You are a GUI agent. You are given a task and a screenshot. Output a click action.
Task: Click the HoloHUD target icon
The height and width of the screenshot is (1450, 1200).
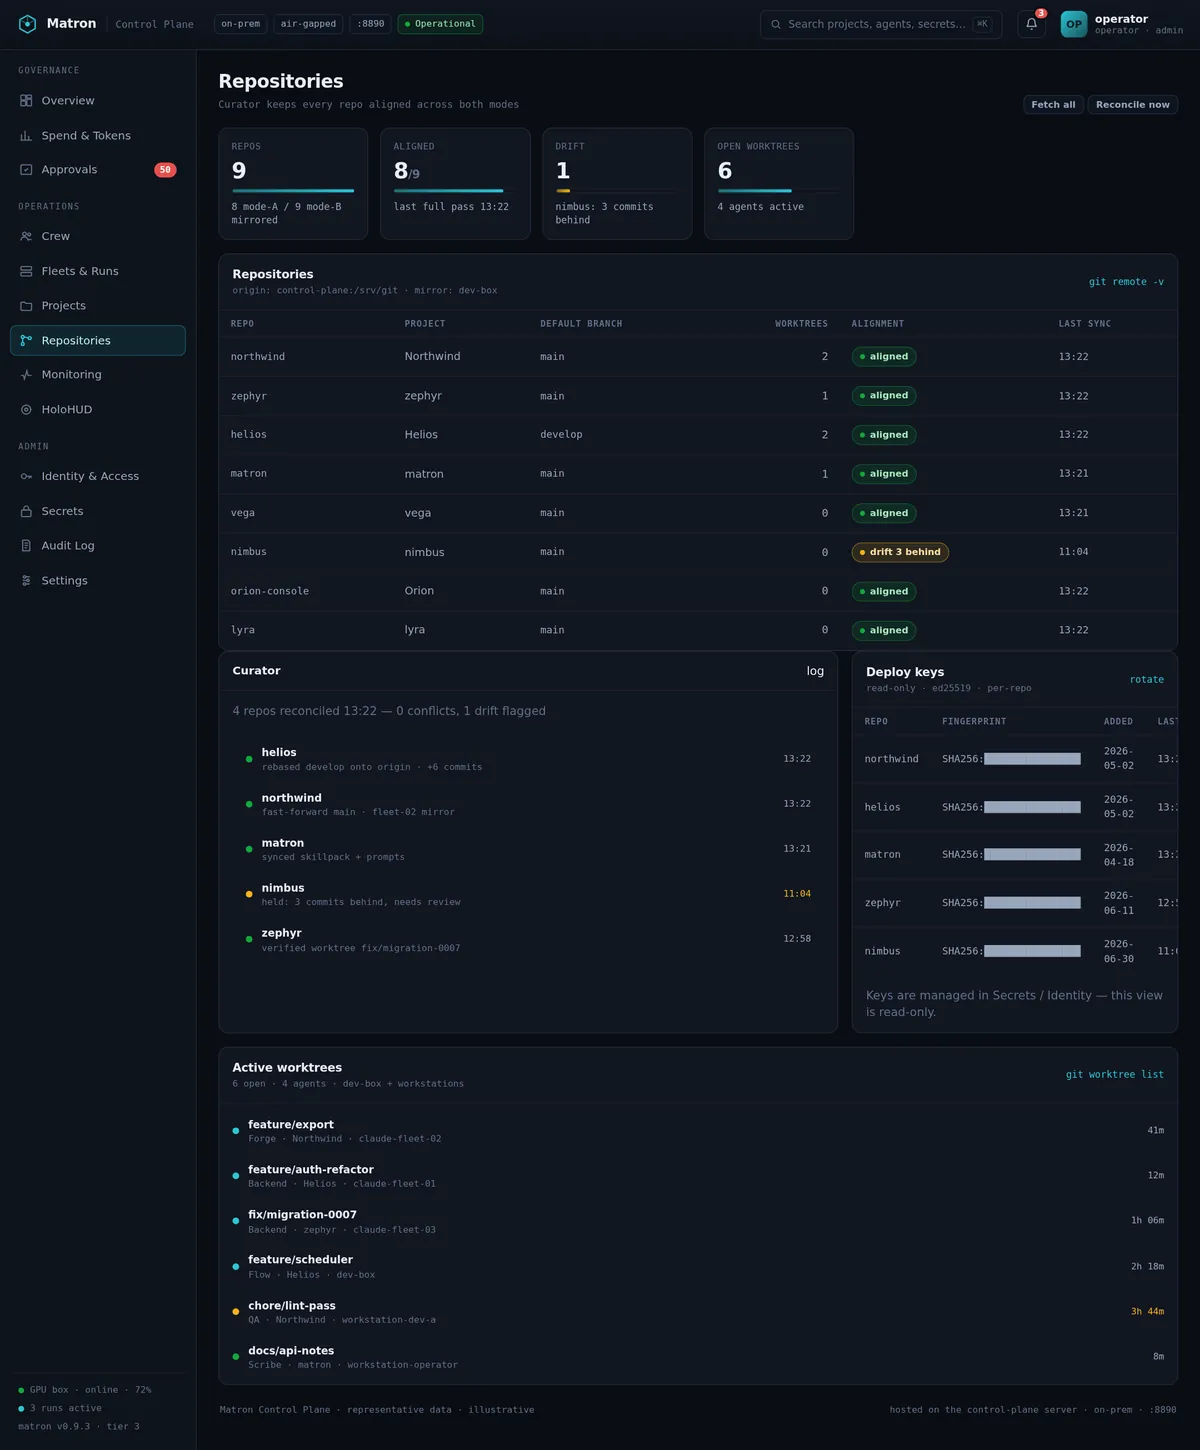click(x=26, y=410)
